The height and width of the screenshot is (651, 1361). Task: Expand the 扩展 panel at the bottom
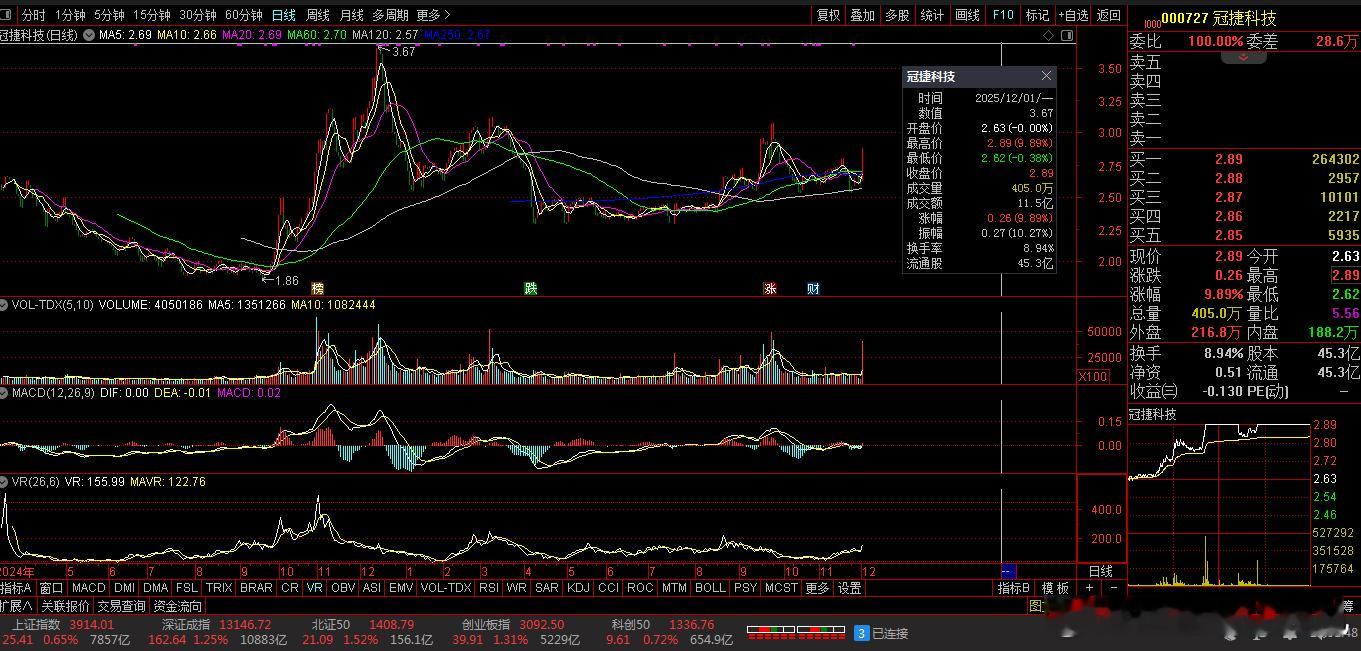click(17, 606)
